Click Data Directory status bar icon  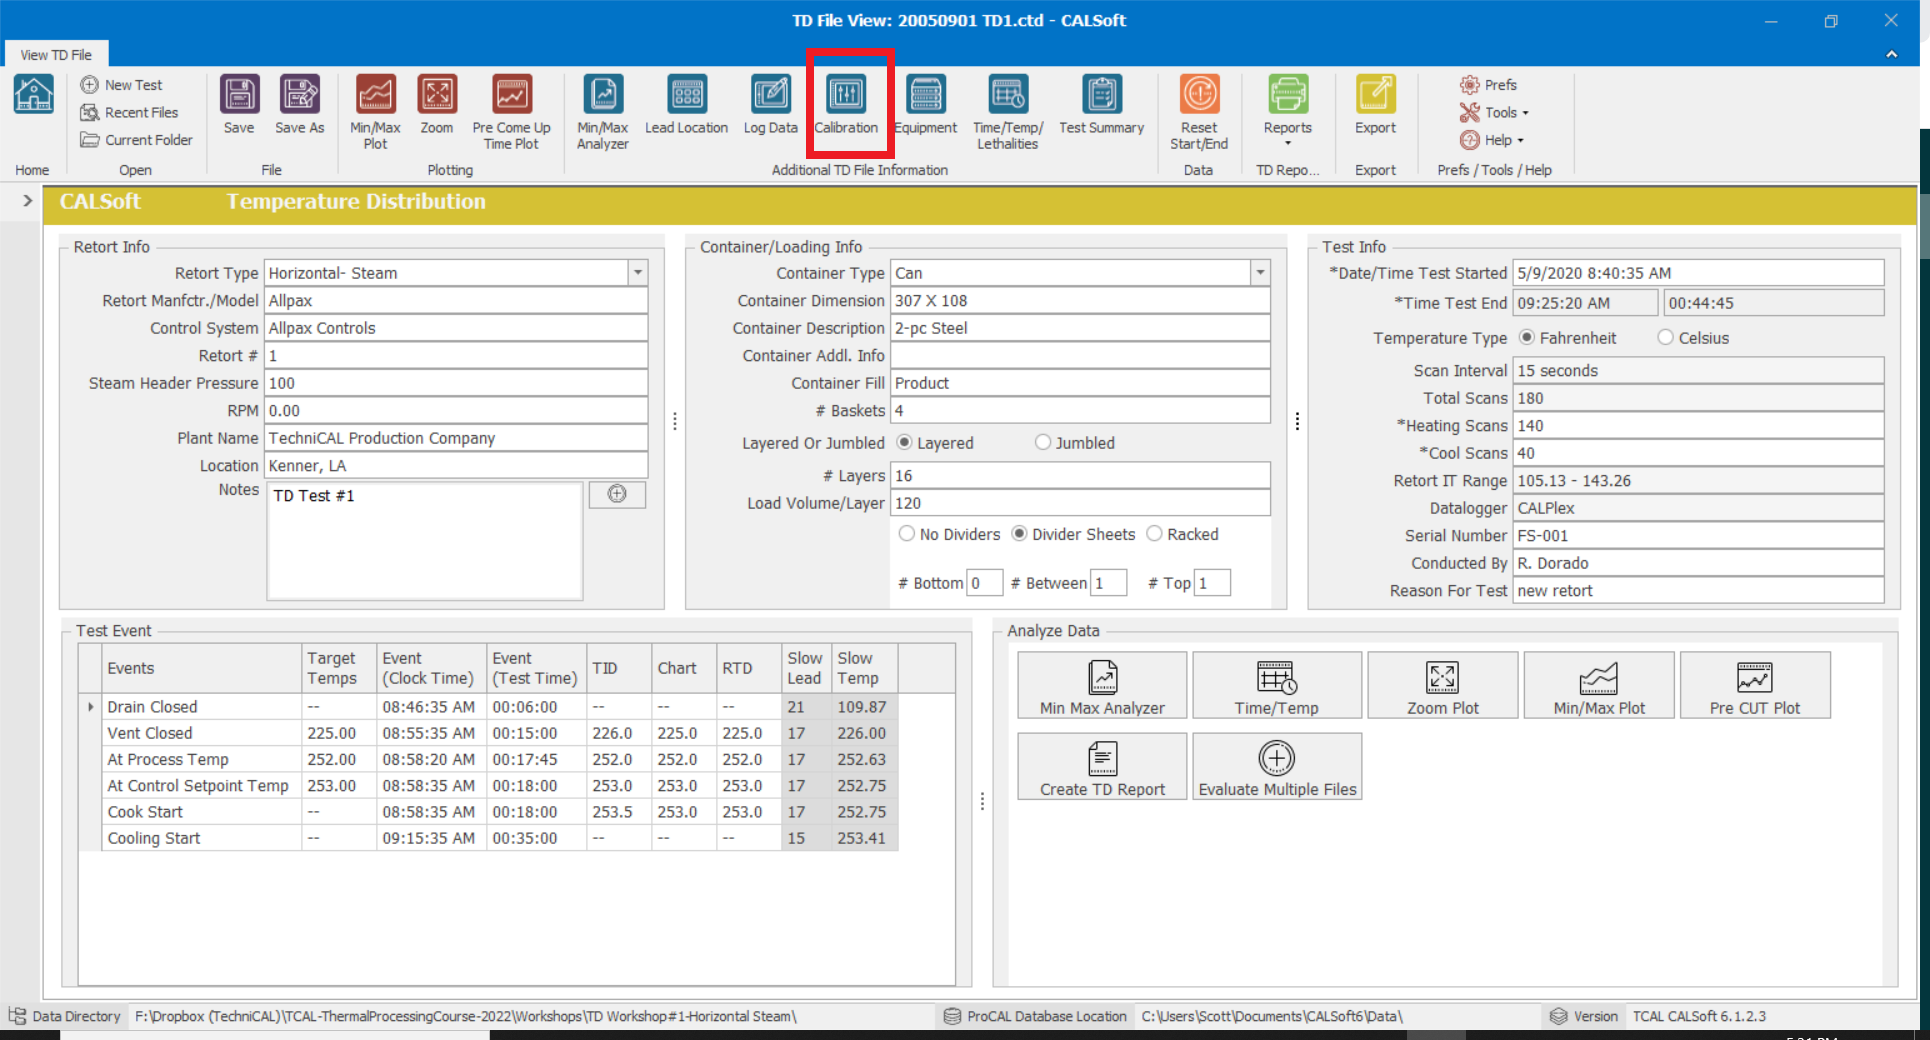tap(17, 1016)
